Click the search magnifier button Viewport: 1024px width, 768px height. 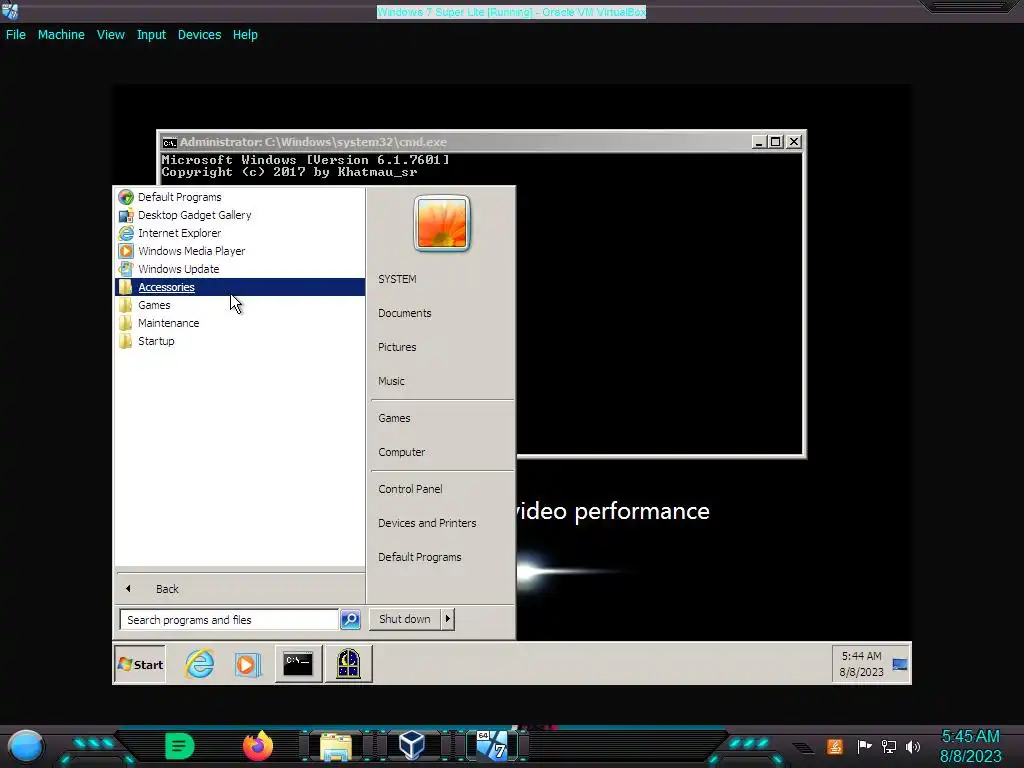(350, 619)
